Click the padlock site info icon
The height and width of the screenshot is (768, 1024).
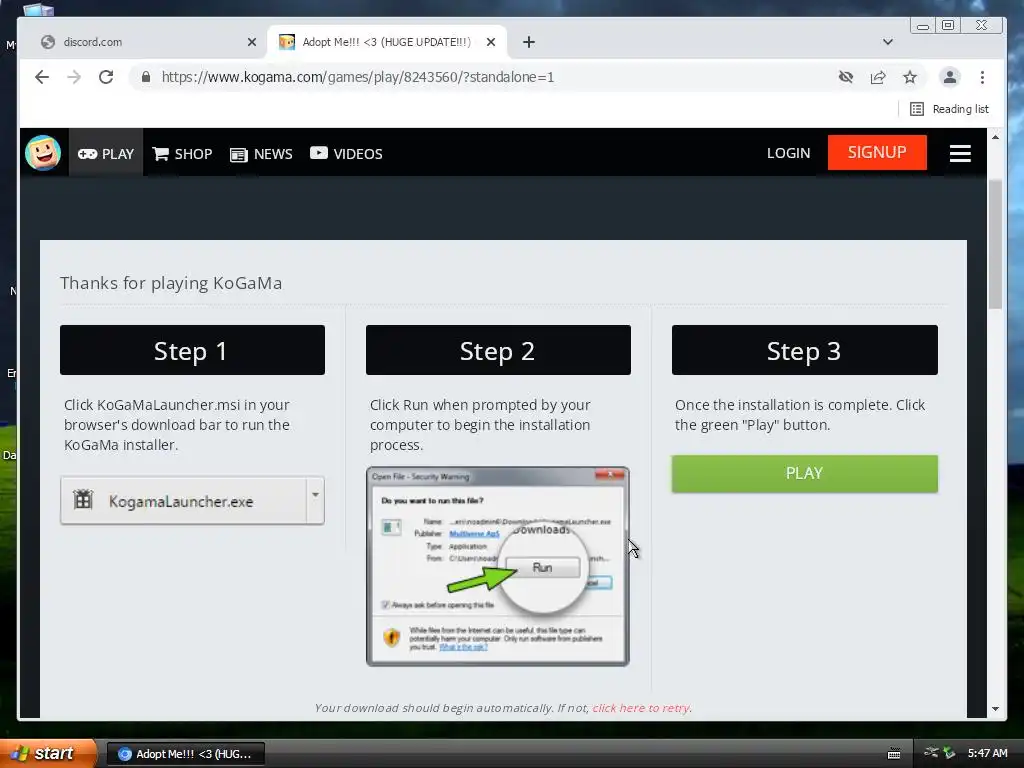click(146, 77)
